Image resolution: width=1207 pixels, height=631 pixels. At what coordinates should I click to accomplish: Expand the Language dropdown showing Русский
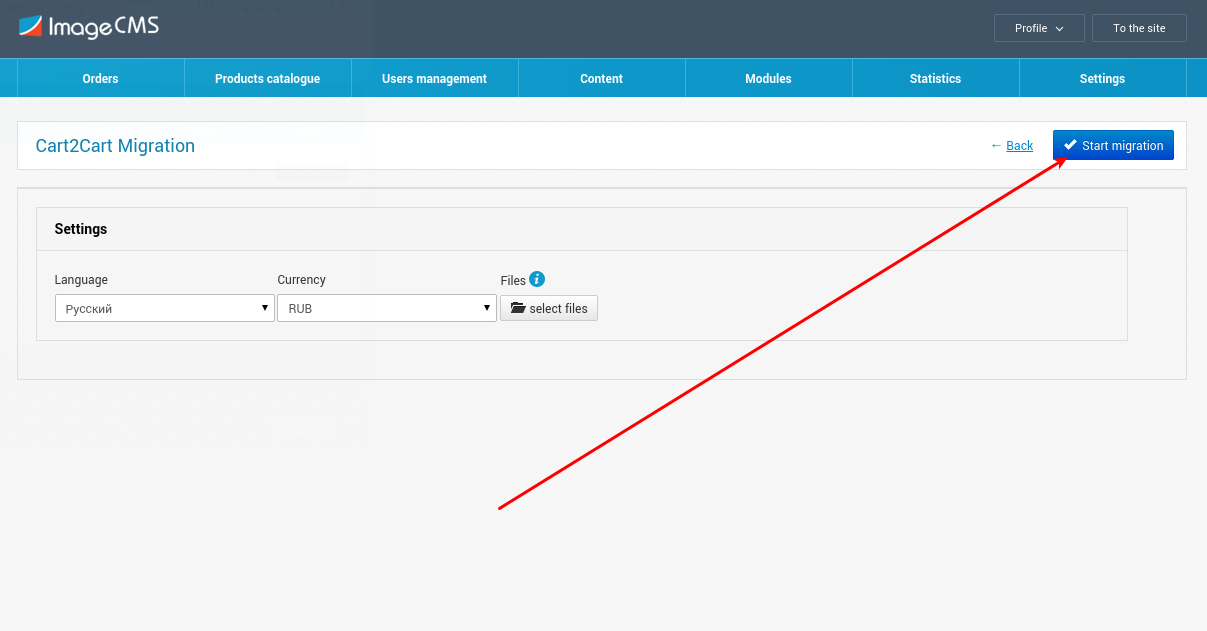[165, 308]
